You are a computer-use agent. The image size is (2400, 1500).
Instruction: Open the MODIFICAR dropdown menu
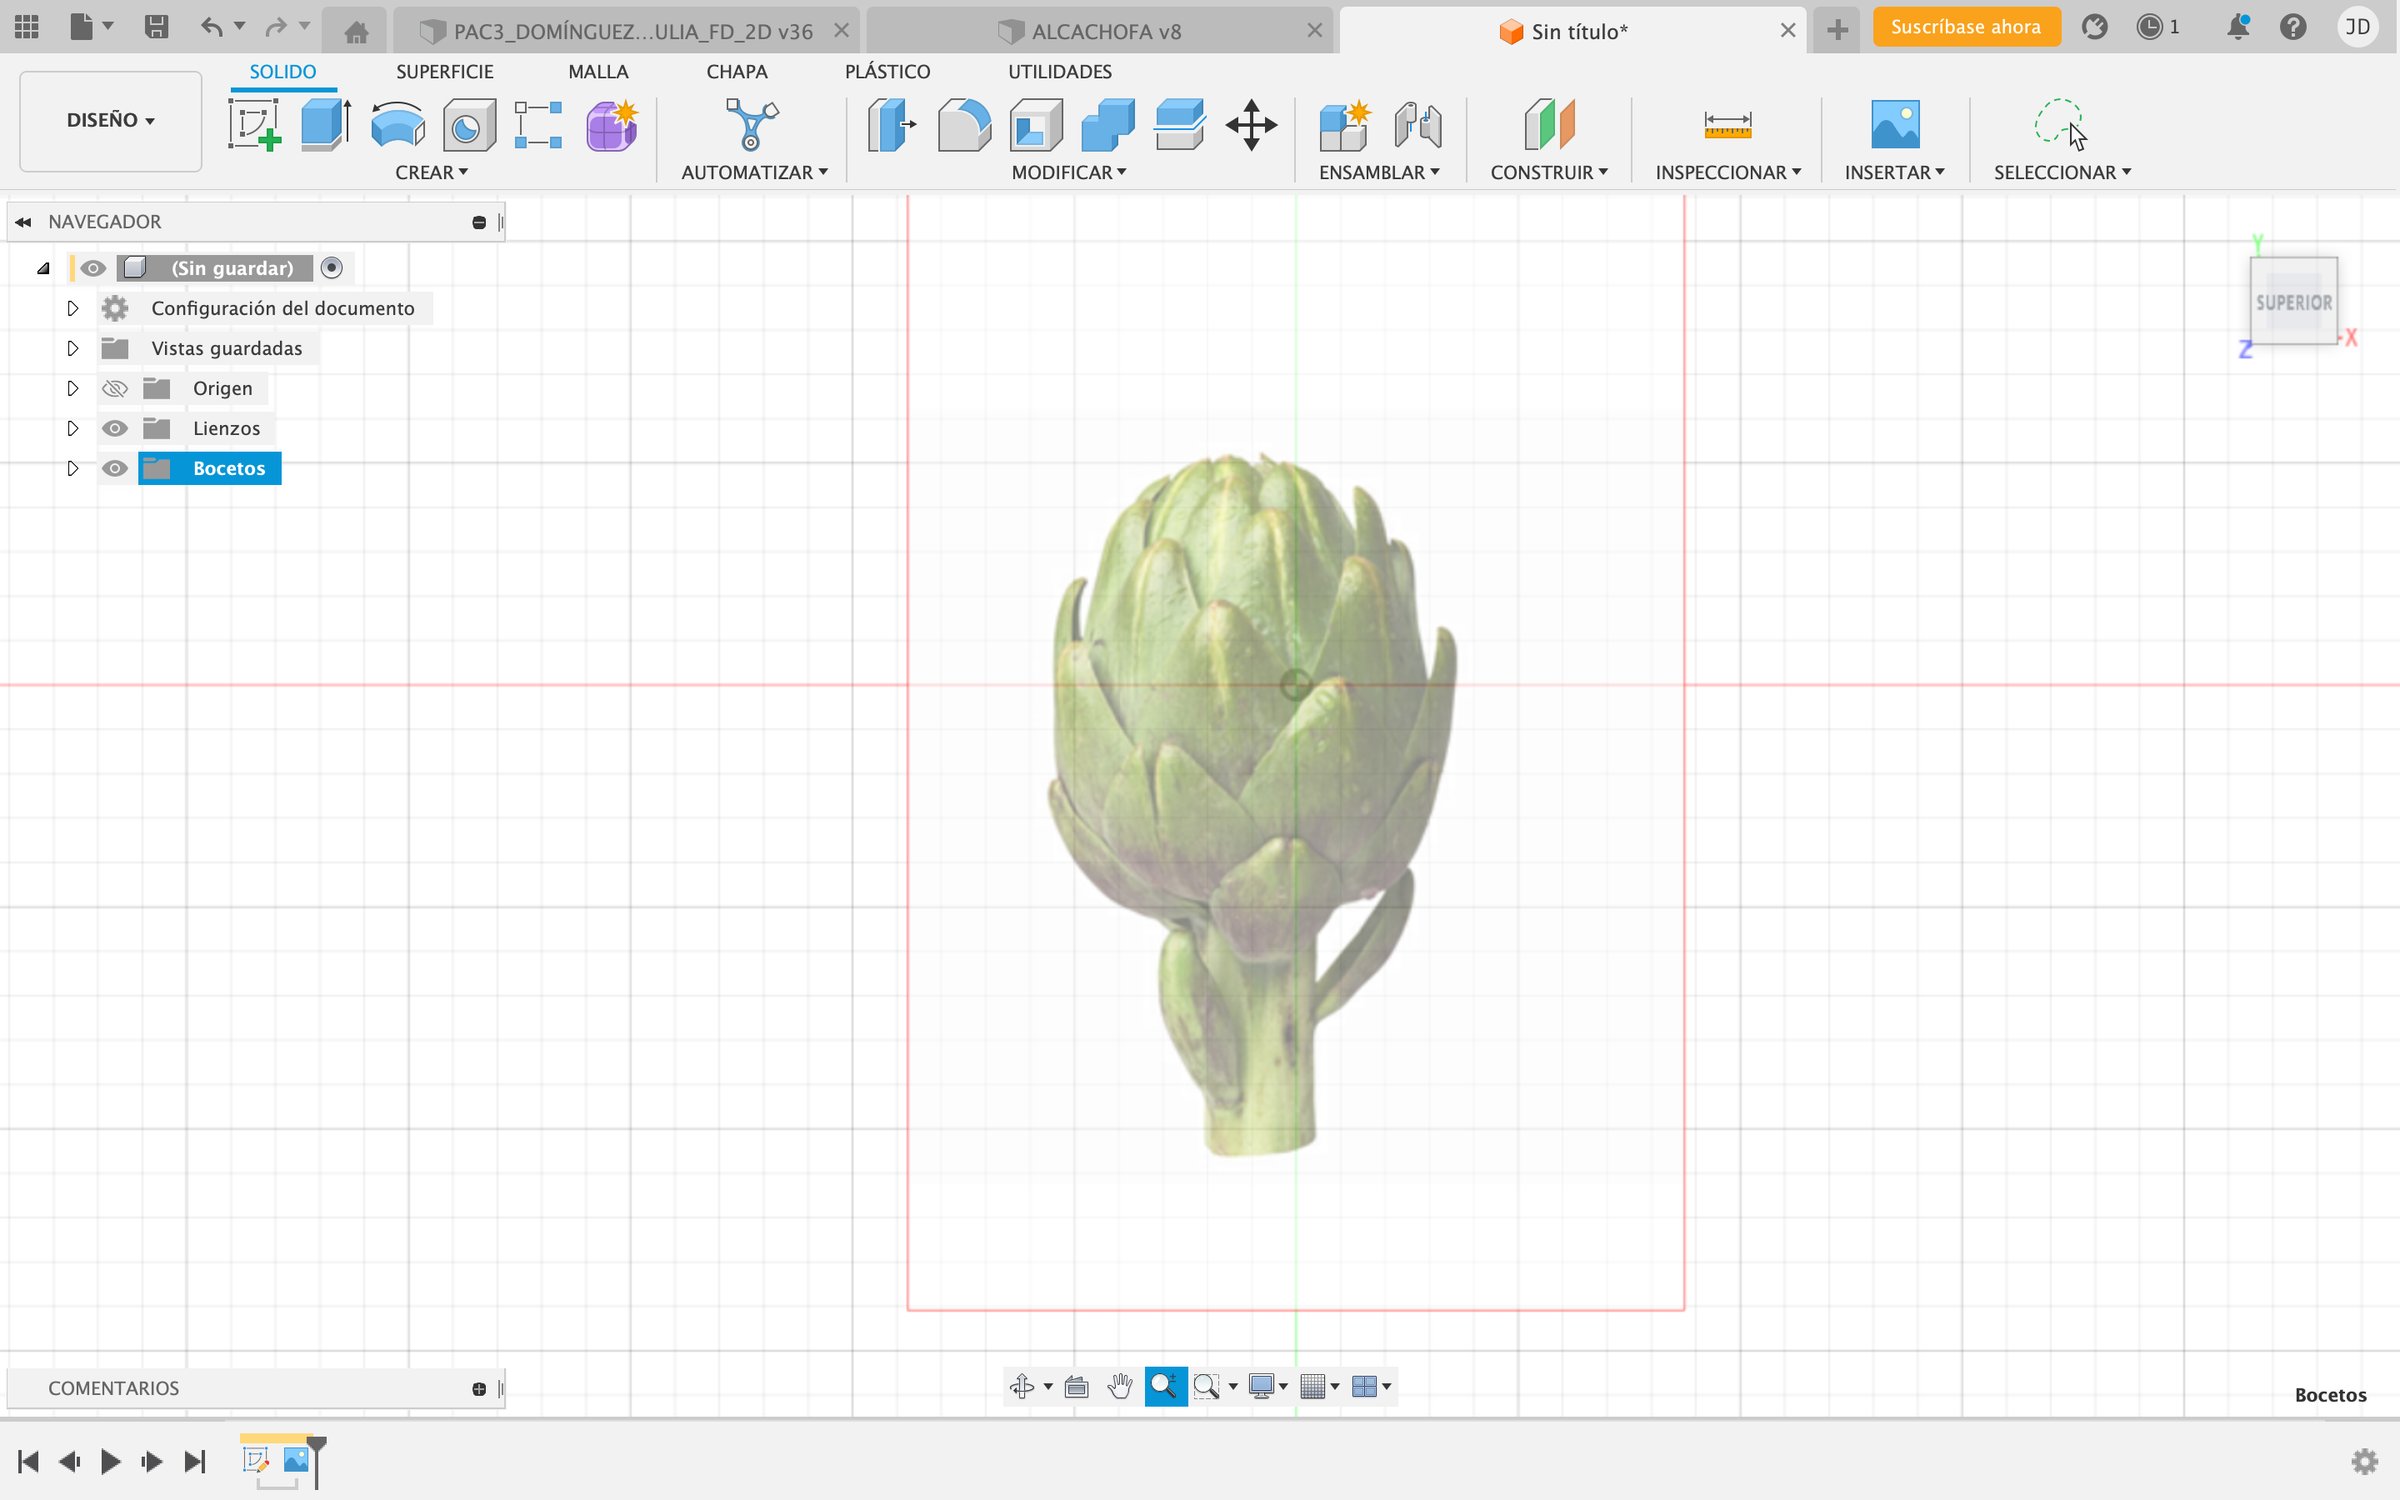click(x=1069, y=172)
